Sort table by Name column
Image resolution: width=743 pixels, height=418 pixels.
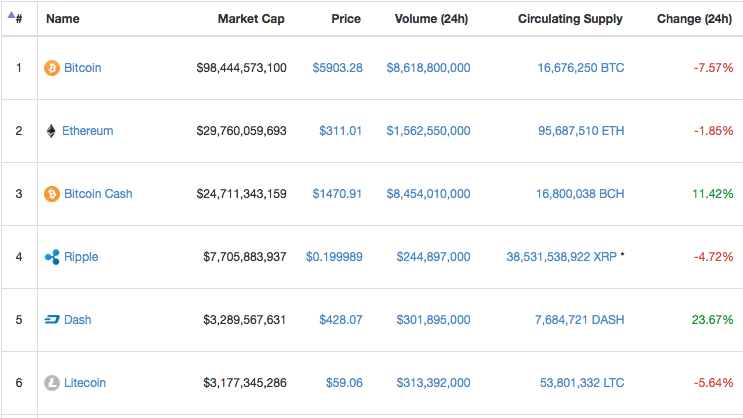[63, 19]
